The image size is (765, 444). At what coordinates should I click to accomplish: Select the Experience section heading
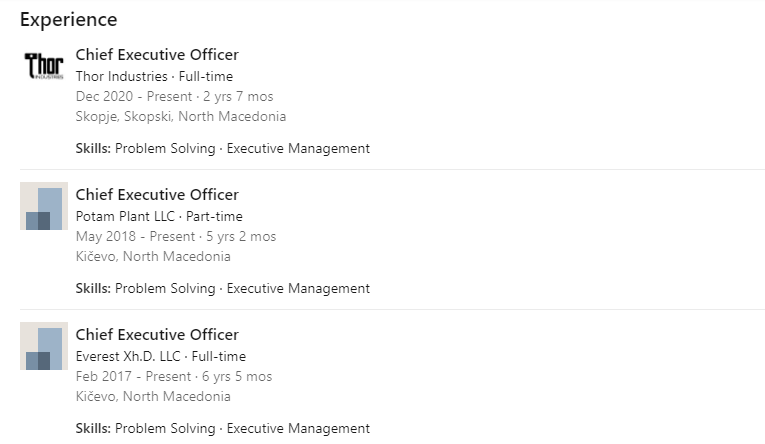pyautogui.click(x=68, y=20)
